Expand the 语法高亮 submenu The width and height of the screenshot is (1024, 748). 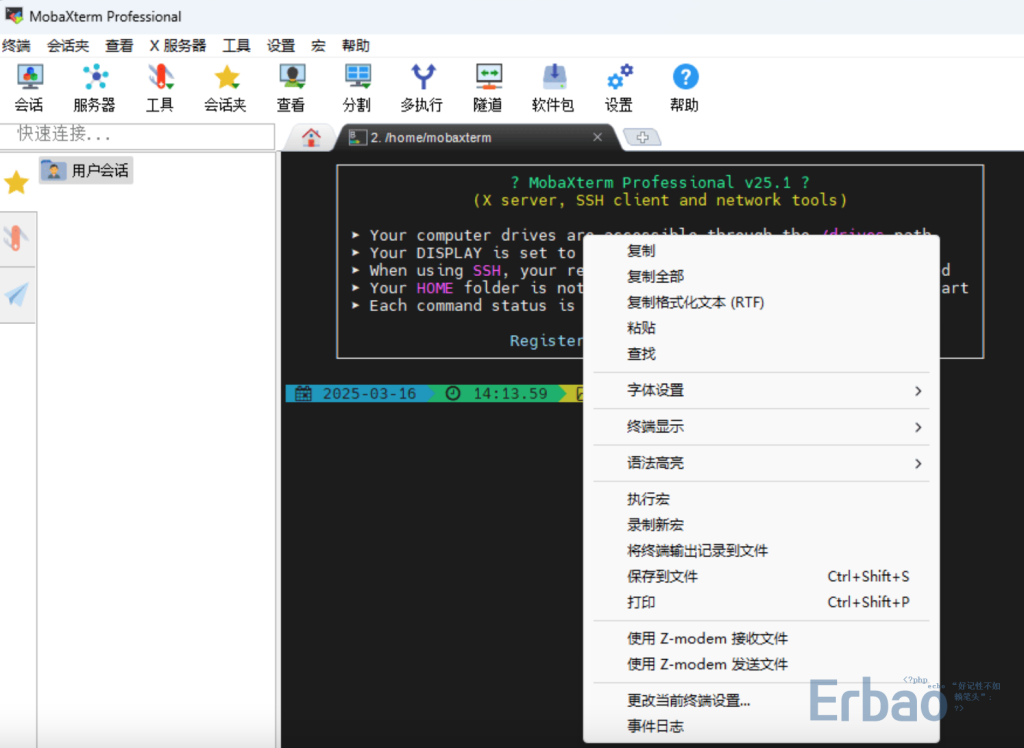point(761,463)
